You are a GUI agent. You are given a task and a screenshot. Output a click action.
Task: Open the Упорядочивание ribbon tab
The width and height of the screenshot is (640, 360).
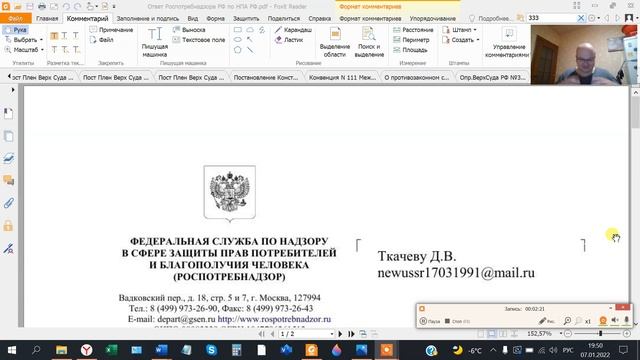pyautogui.click(x=433, y=18)
